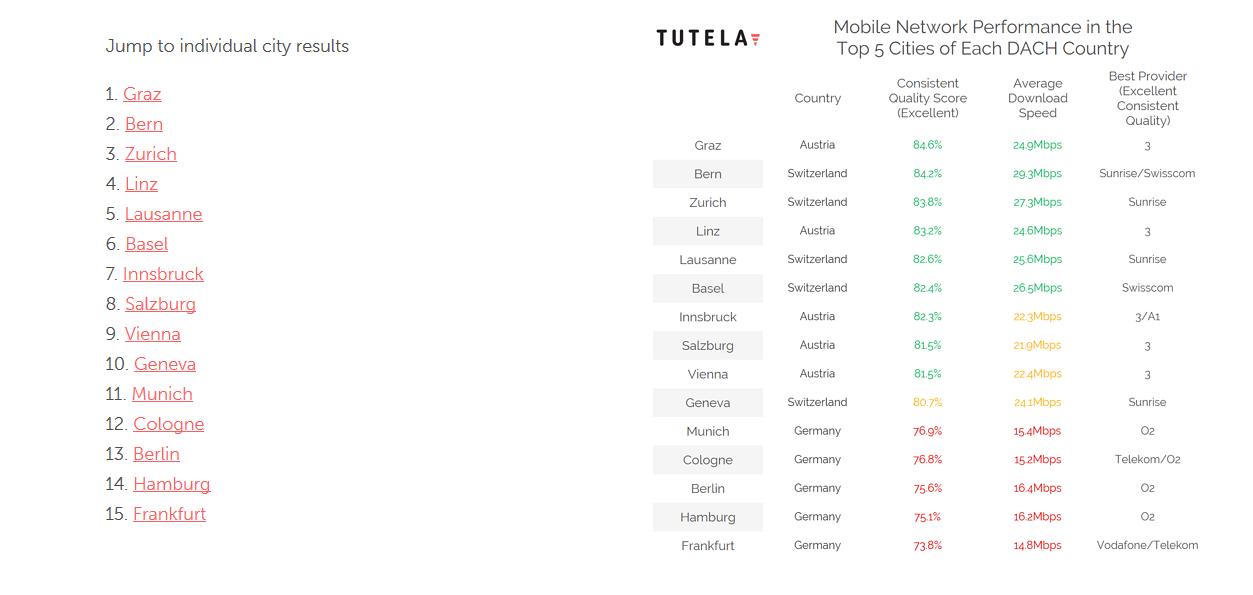The image size is (1253, 595).
Task: Select the Cologne link
Action: coord(169,424)
